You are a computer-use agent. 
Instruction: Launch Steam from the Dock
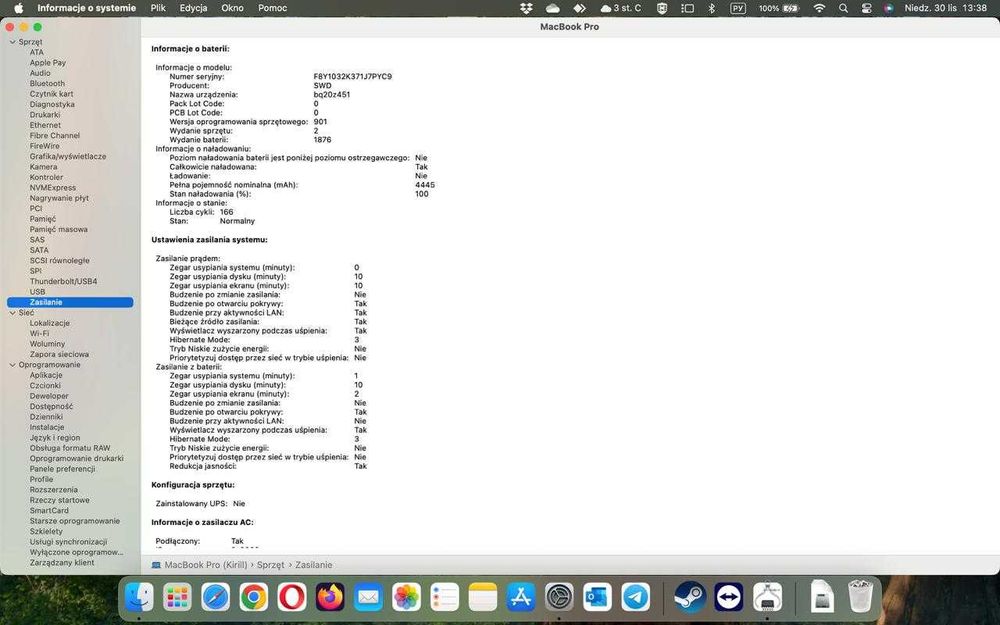[x=690, y=598]
